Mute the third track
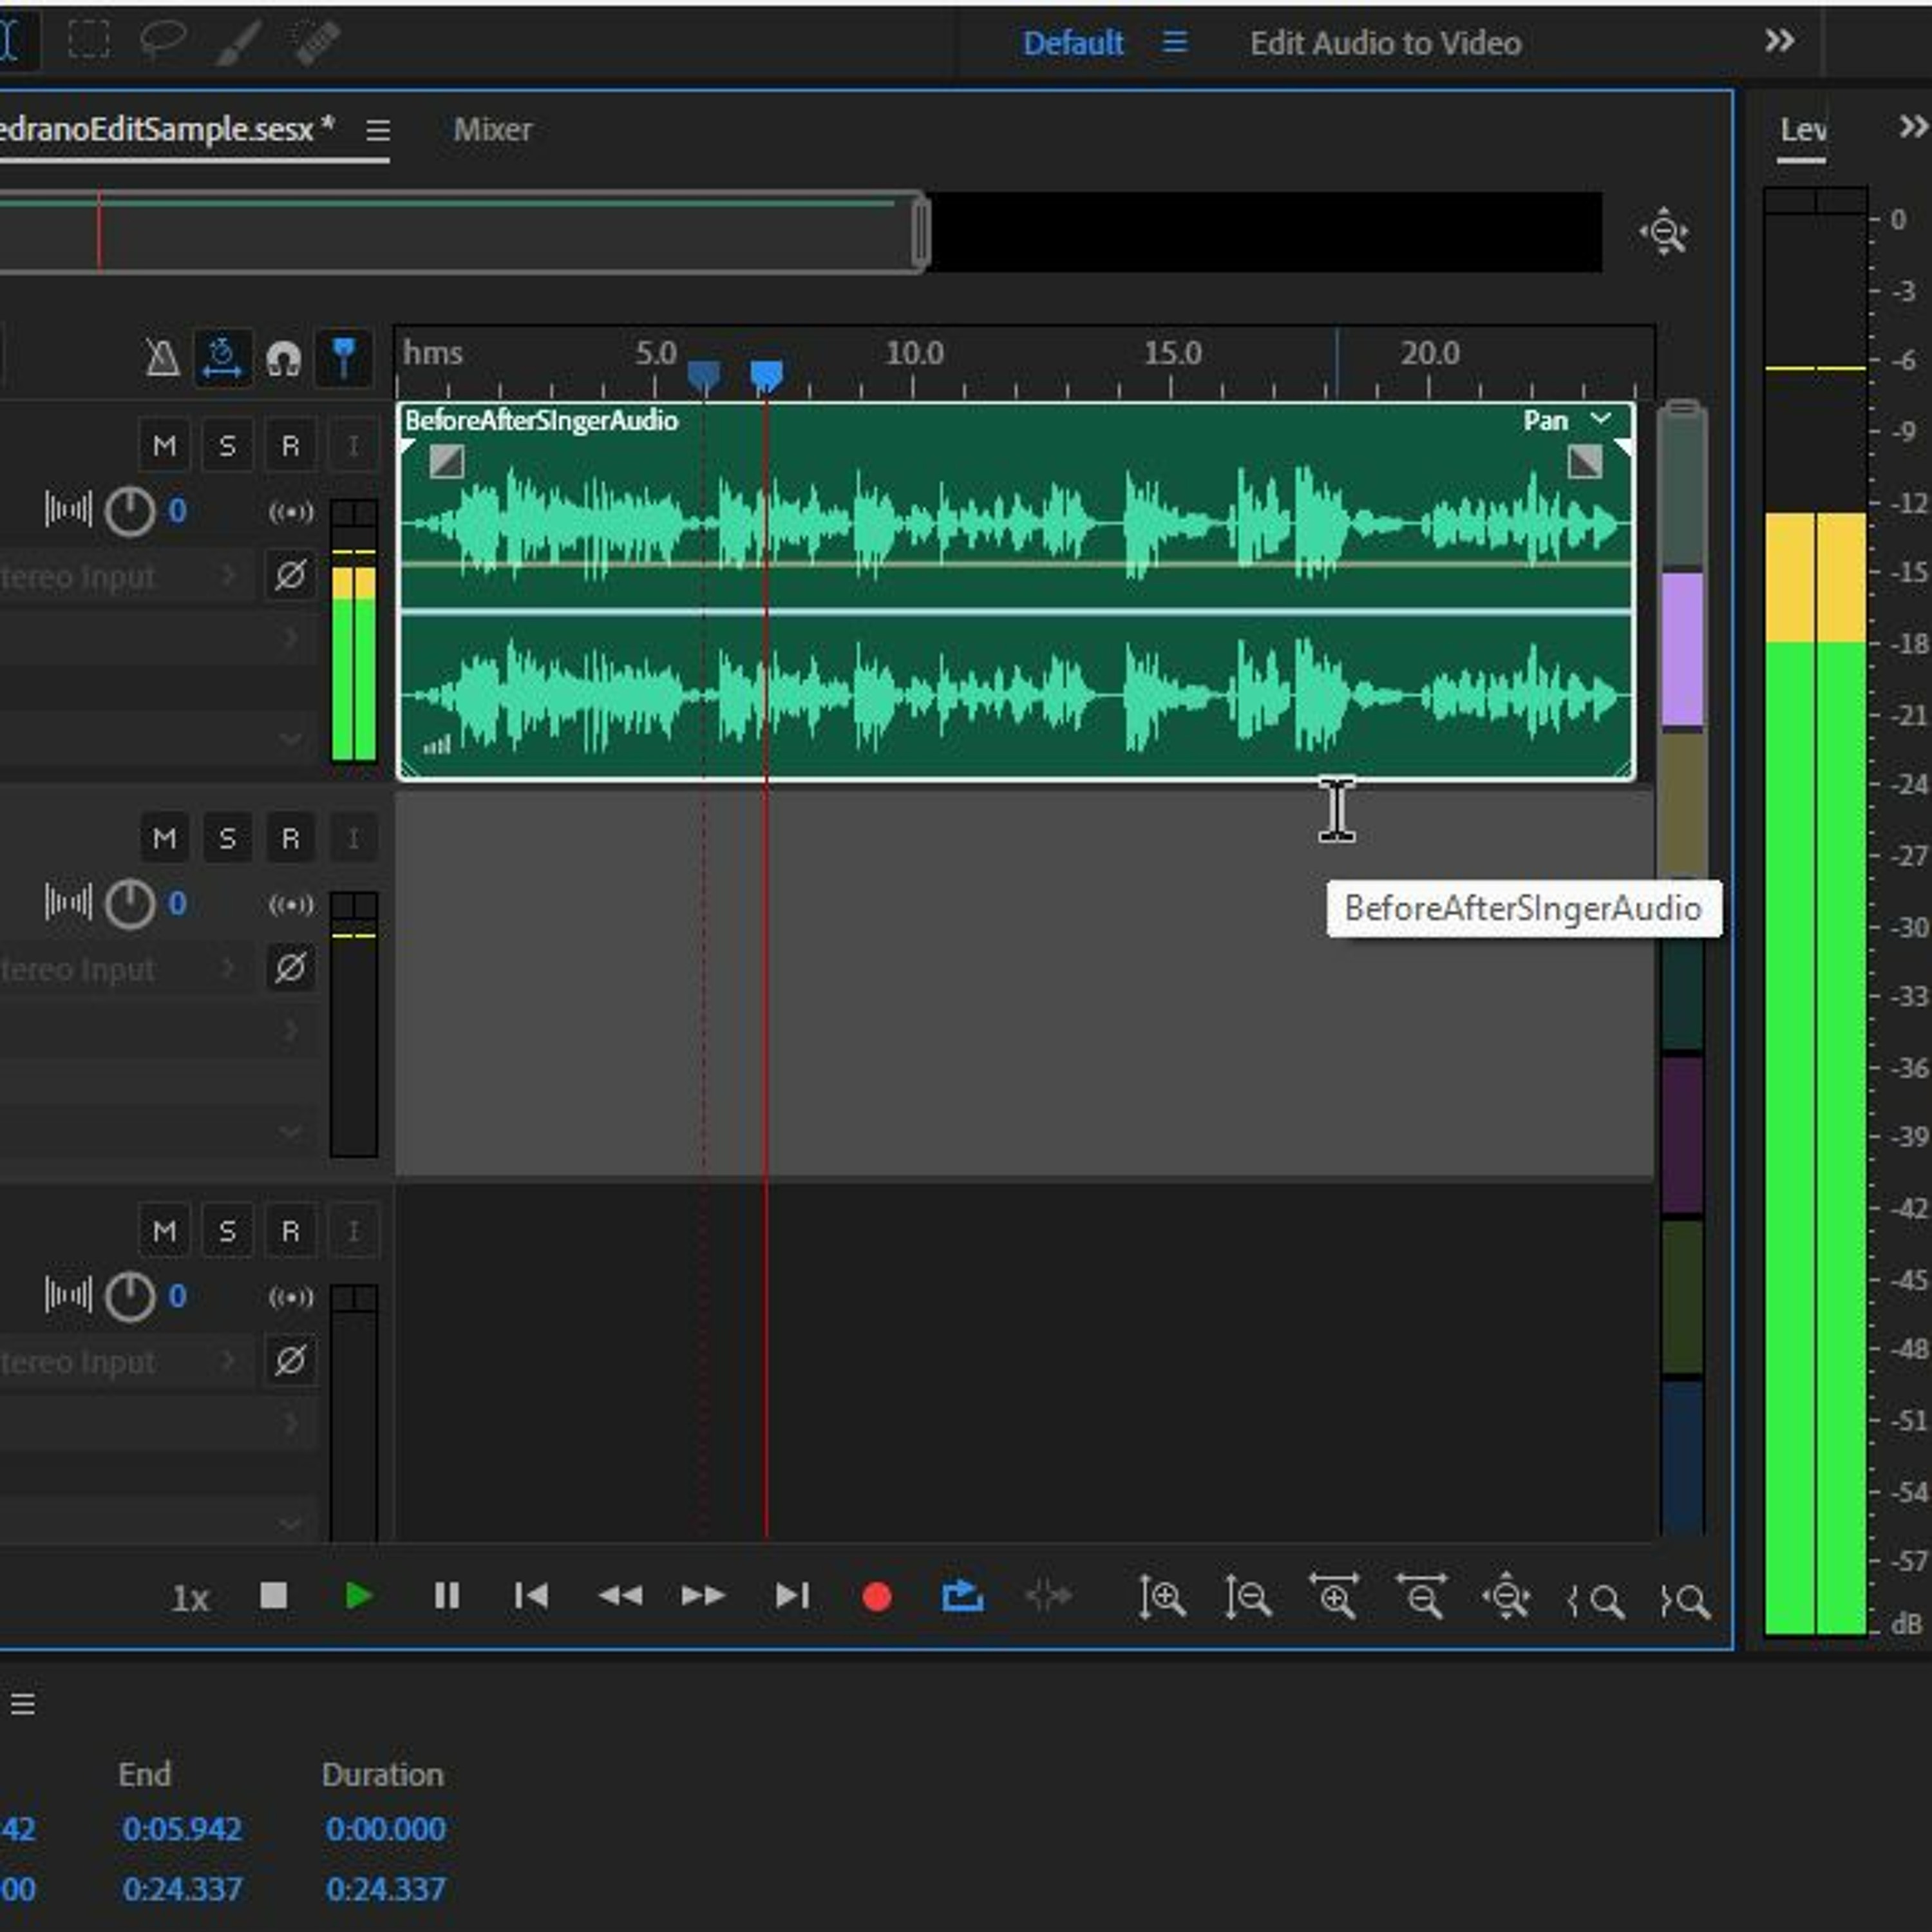This screenshot has height=1932, width=1932. [165, 1230]
